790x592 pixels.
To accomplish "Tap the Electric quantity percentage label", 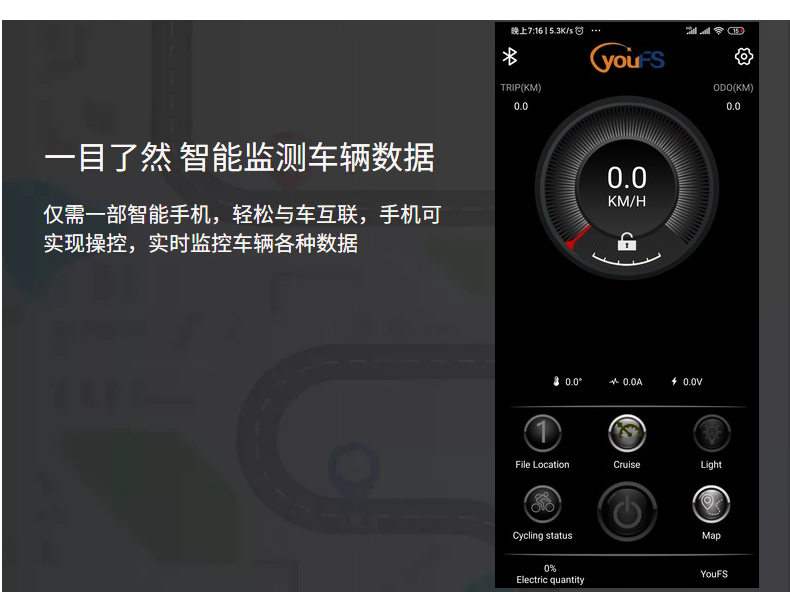I will click(550, 574).
